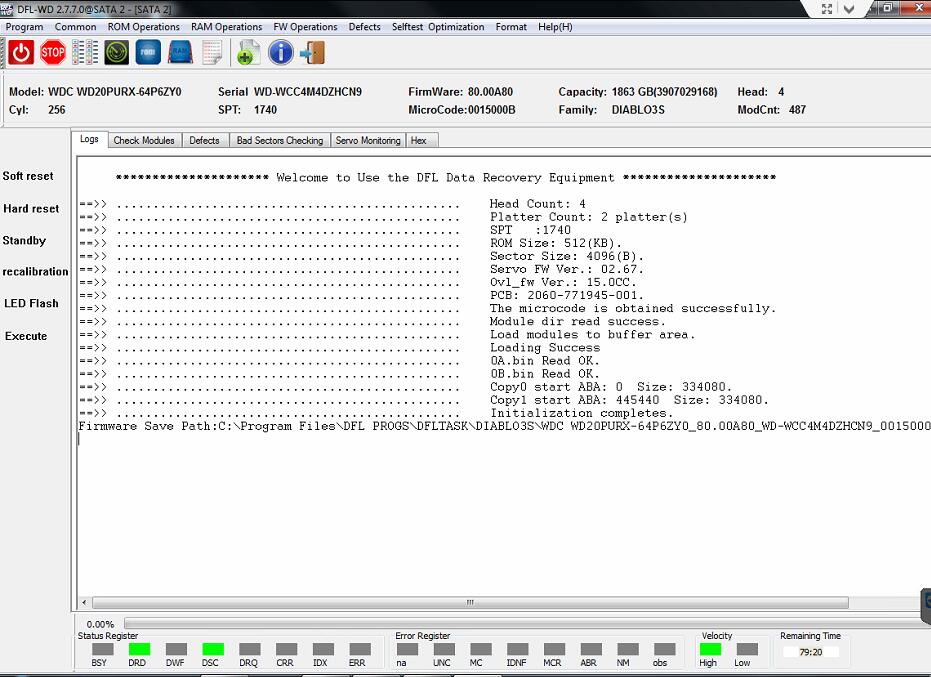
Task: Open the Help(H) menu
Action: click(555, 27)
